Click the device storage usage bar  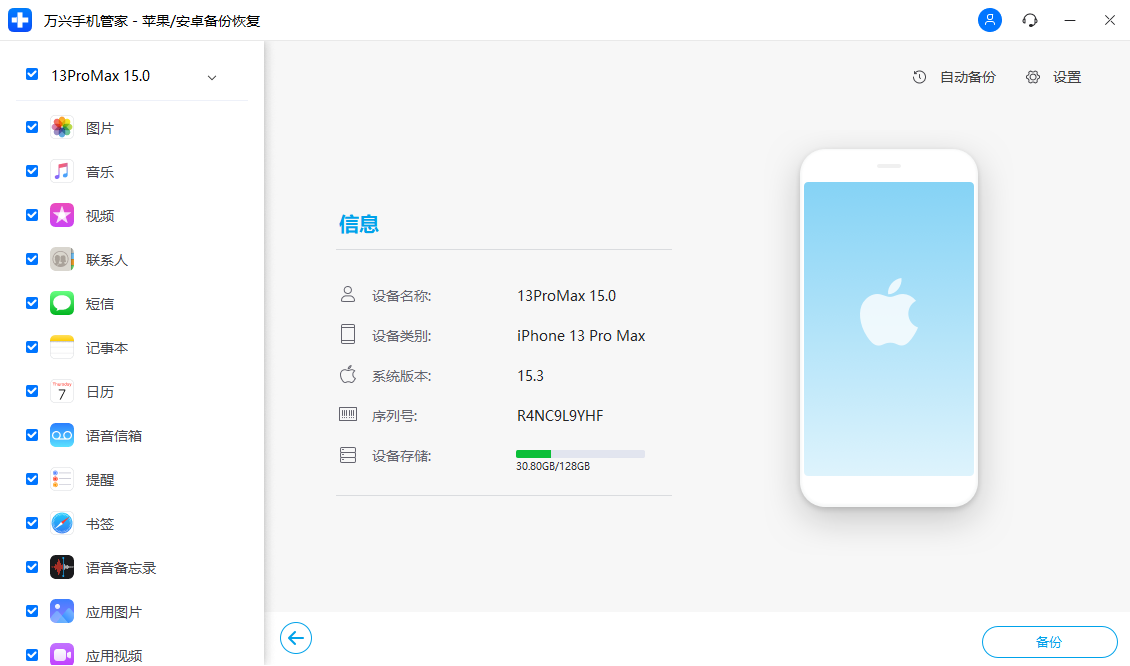(580, 454)
